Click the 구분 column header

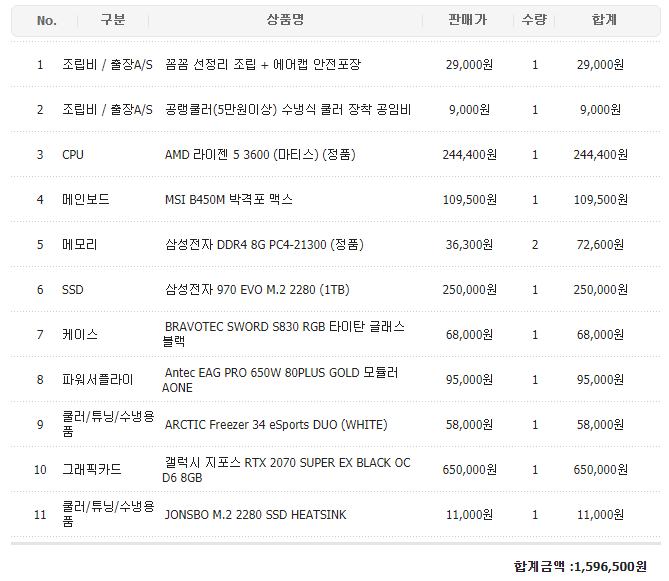113,20
